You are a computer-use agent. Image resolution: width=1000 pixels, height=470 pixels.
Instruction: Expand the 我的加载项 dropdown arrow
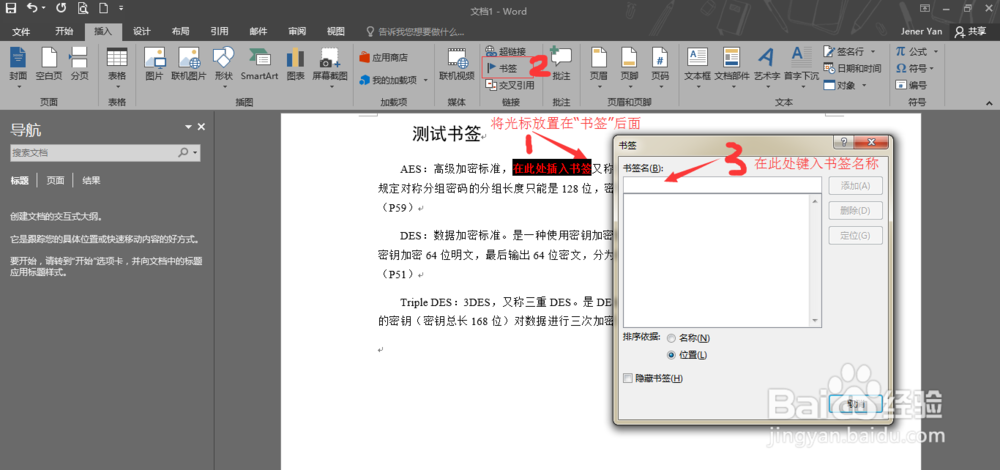[426, 80]
